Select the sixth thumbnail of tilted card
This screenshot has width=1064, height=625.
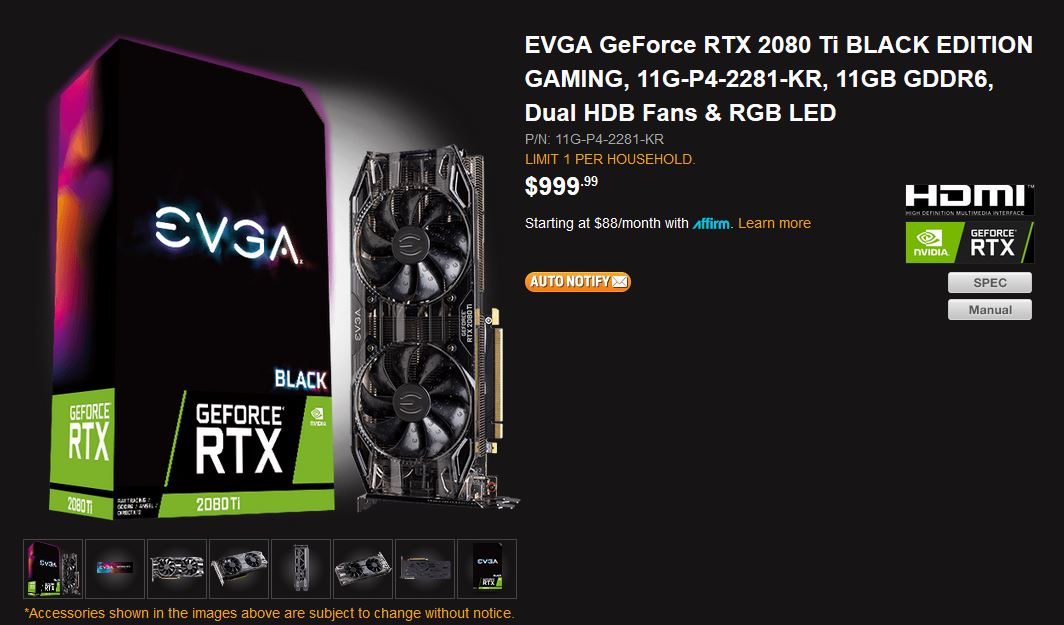[362, 569]
